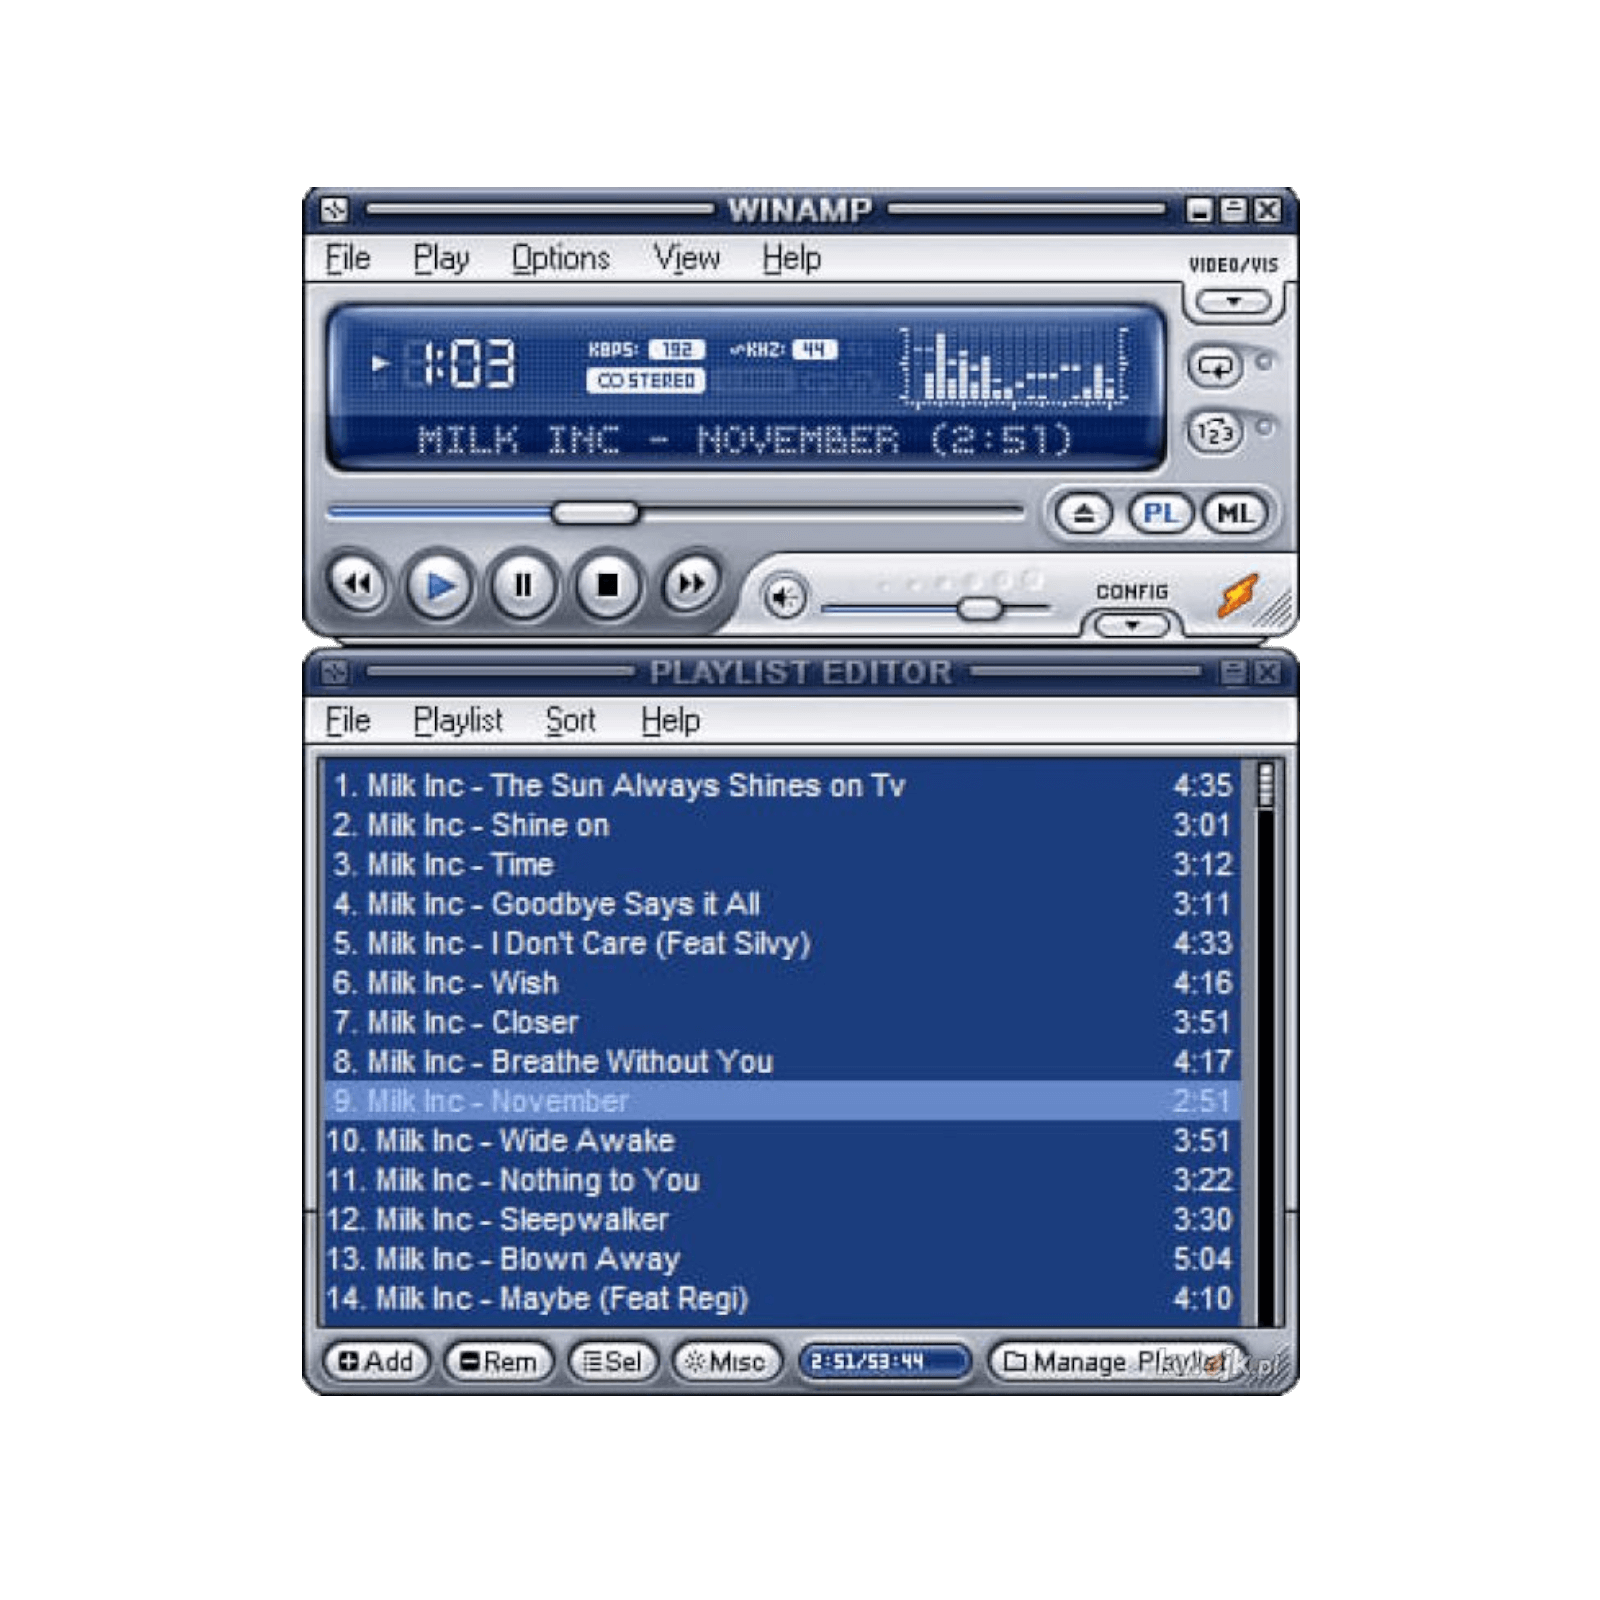Toggle shuffle 123 button
Viewport: 1600px width, 1600px height.
1215,433
